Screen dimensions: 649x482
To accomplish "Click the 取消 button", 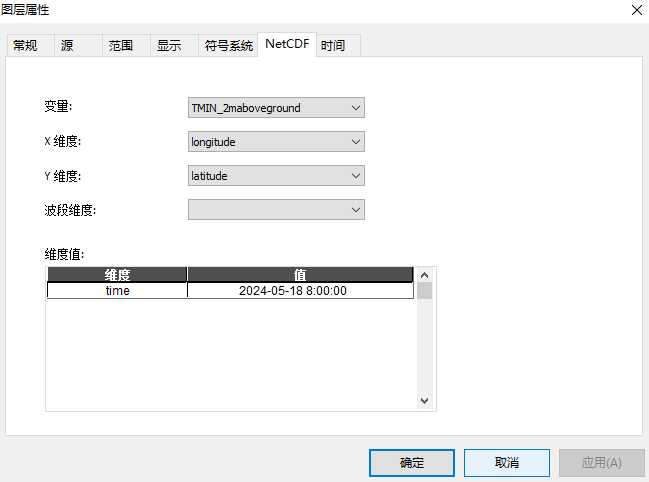I will (506, 463).
